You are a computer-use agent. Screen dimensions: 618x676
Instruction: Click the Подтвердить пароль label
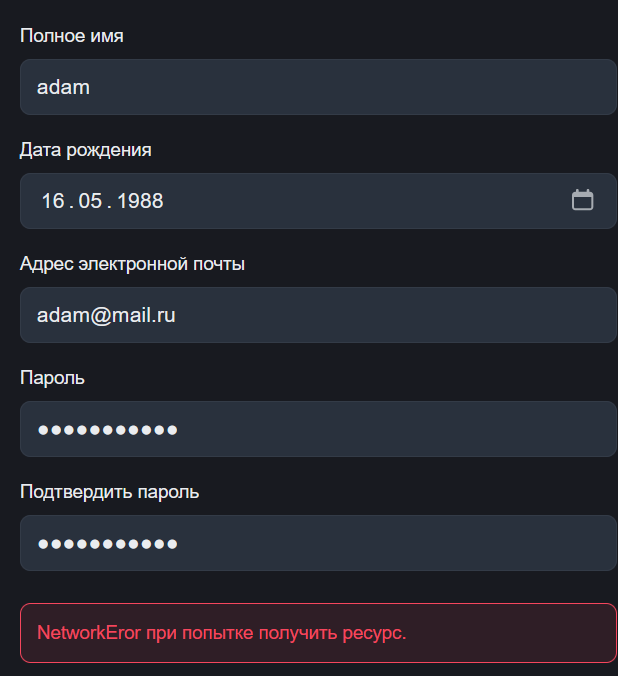click(x=110, y=492)
